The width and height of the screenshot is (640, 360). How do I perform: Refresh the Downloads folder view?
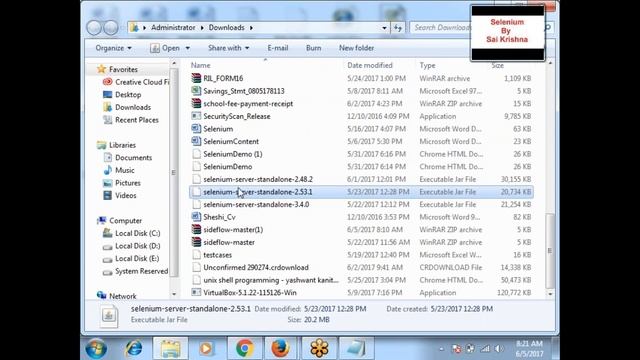[x=398, y=28]
